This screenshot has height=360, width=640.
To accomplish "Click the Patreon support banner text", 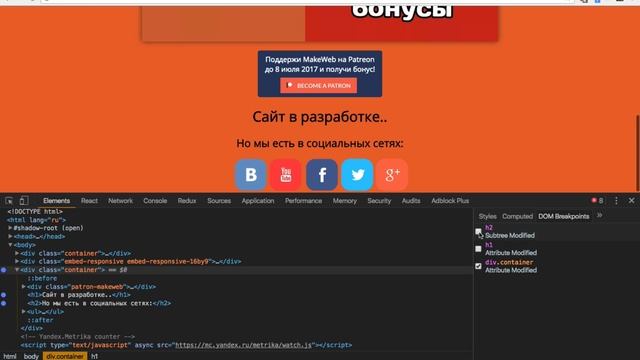I will 320,64.
